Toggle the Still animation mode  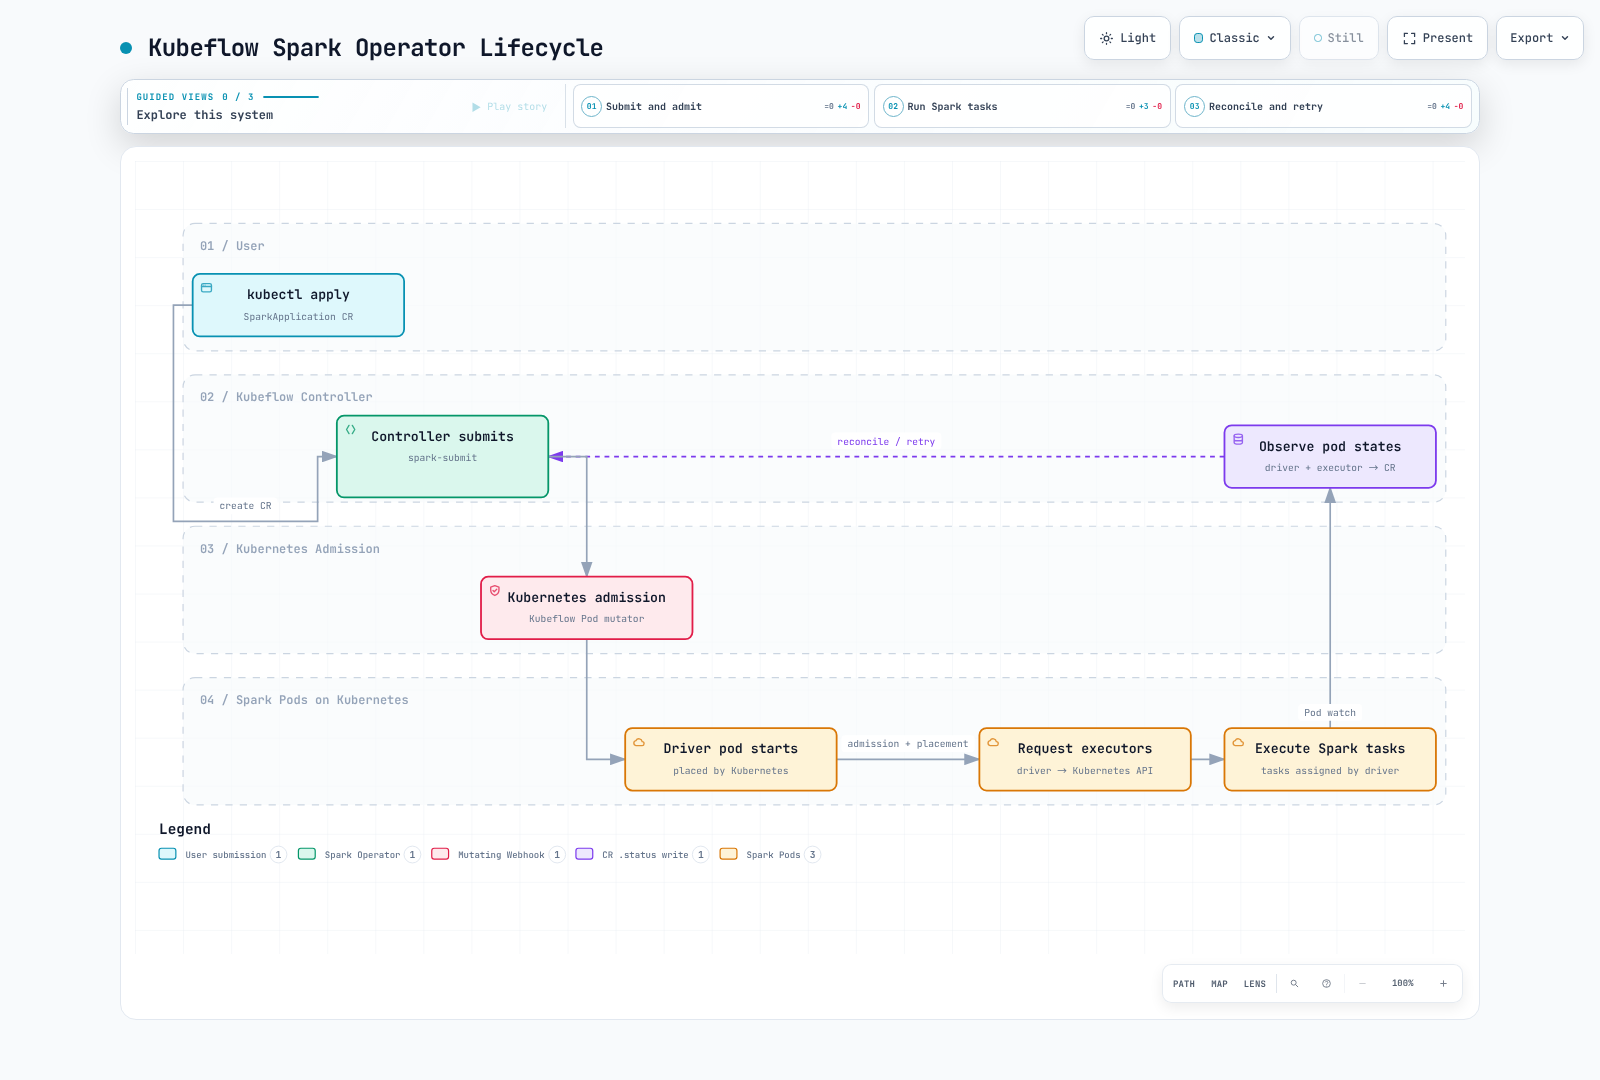coord(1338,38)
